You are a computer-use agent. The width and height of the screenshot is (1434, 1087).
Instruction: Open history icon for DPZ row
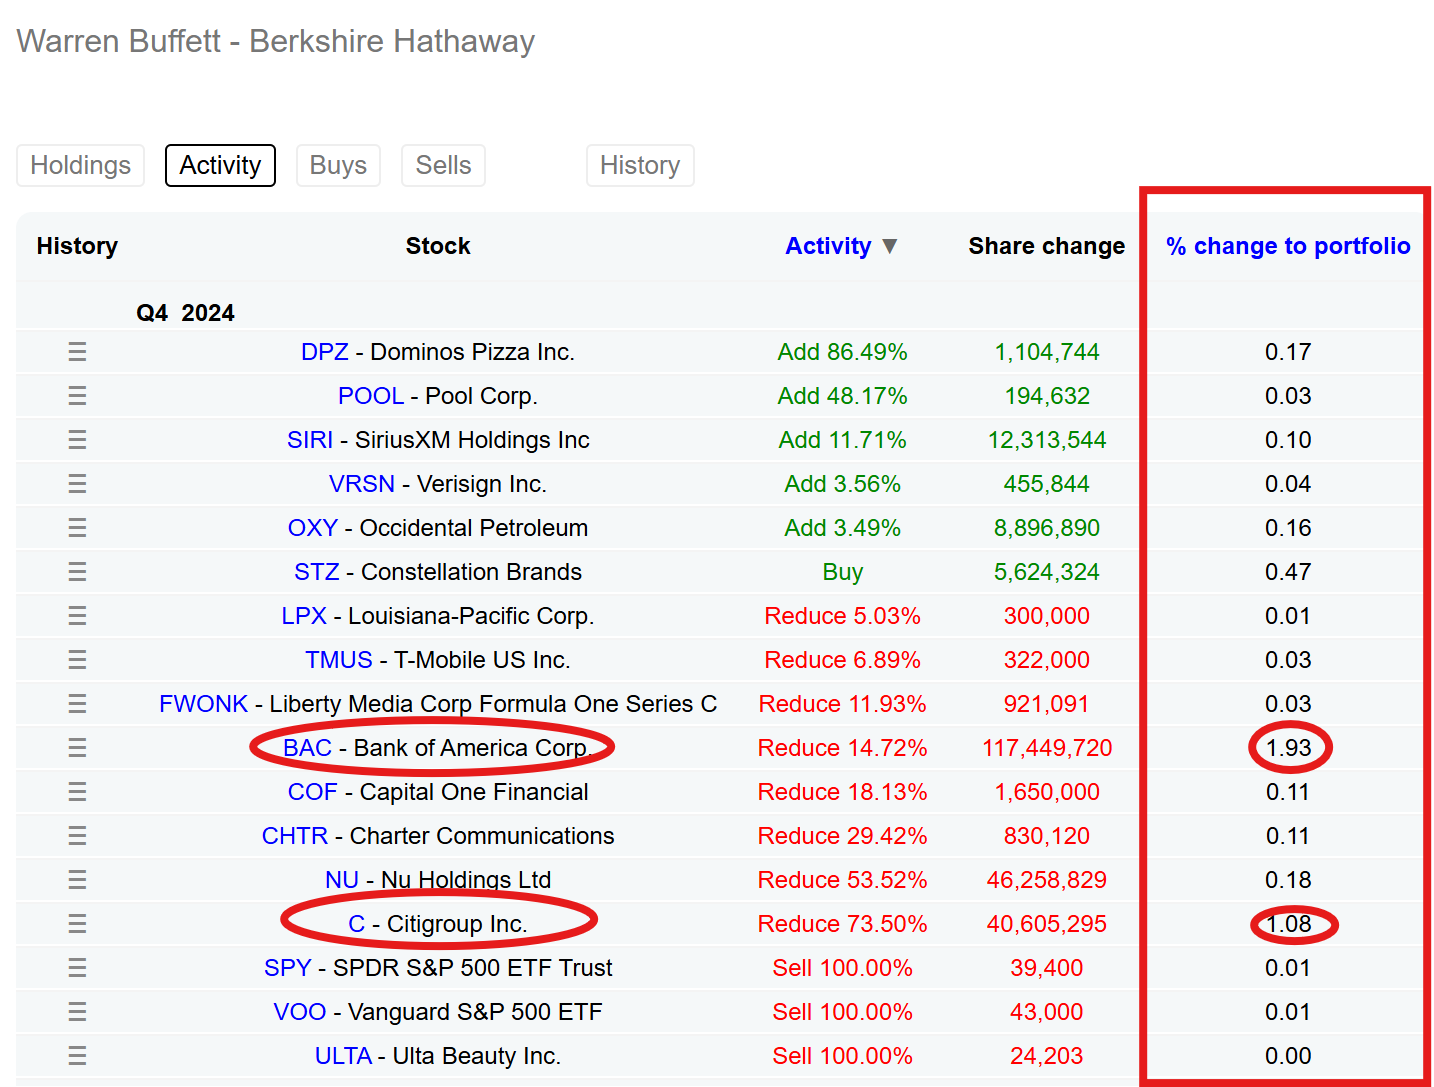[77, 352]
